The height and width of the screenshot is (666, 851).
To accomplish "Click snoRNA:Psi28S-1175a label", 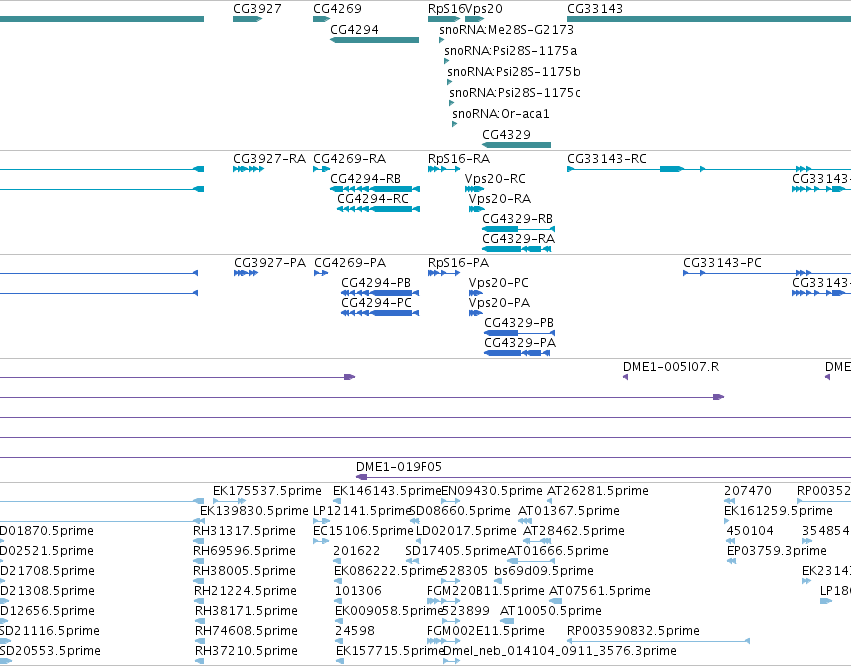I will pyautogui.click(x=511, y=50).
